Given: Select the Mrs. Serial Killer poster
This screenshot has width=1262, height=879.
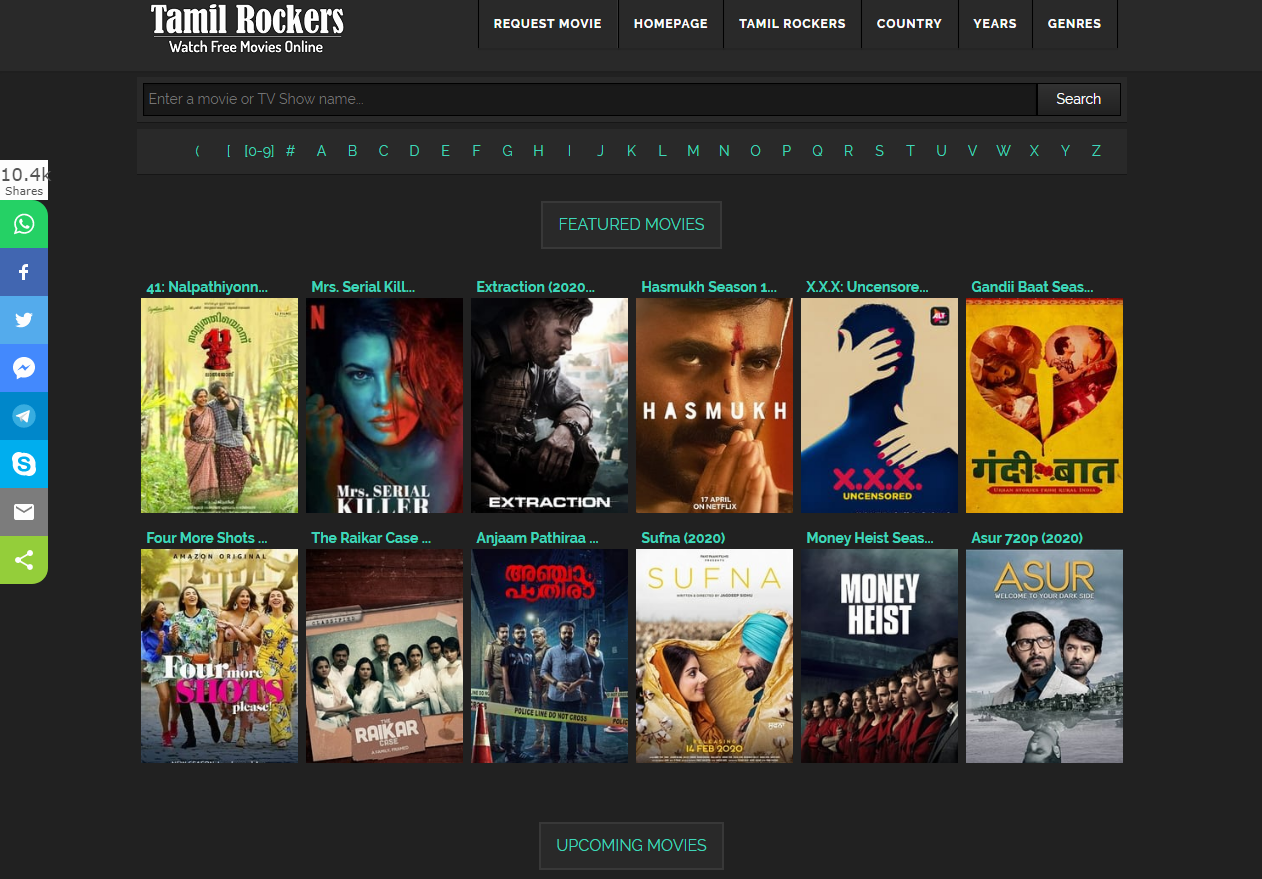Looking at the screenshot, I should [x=384, y=405].
